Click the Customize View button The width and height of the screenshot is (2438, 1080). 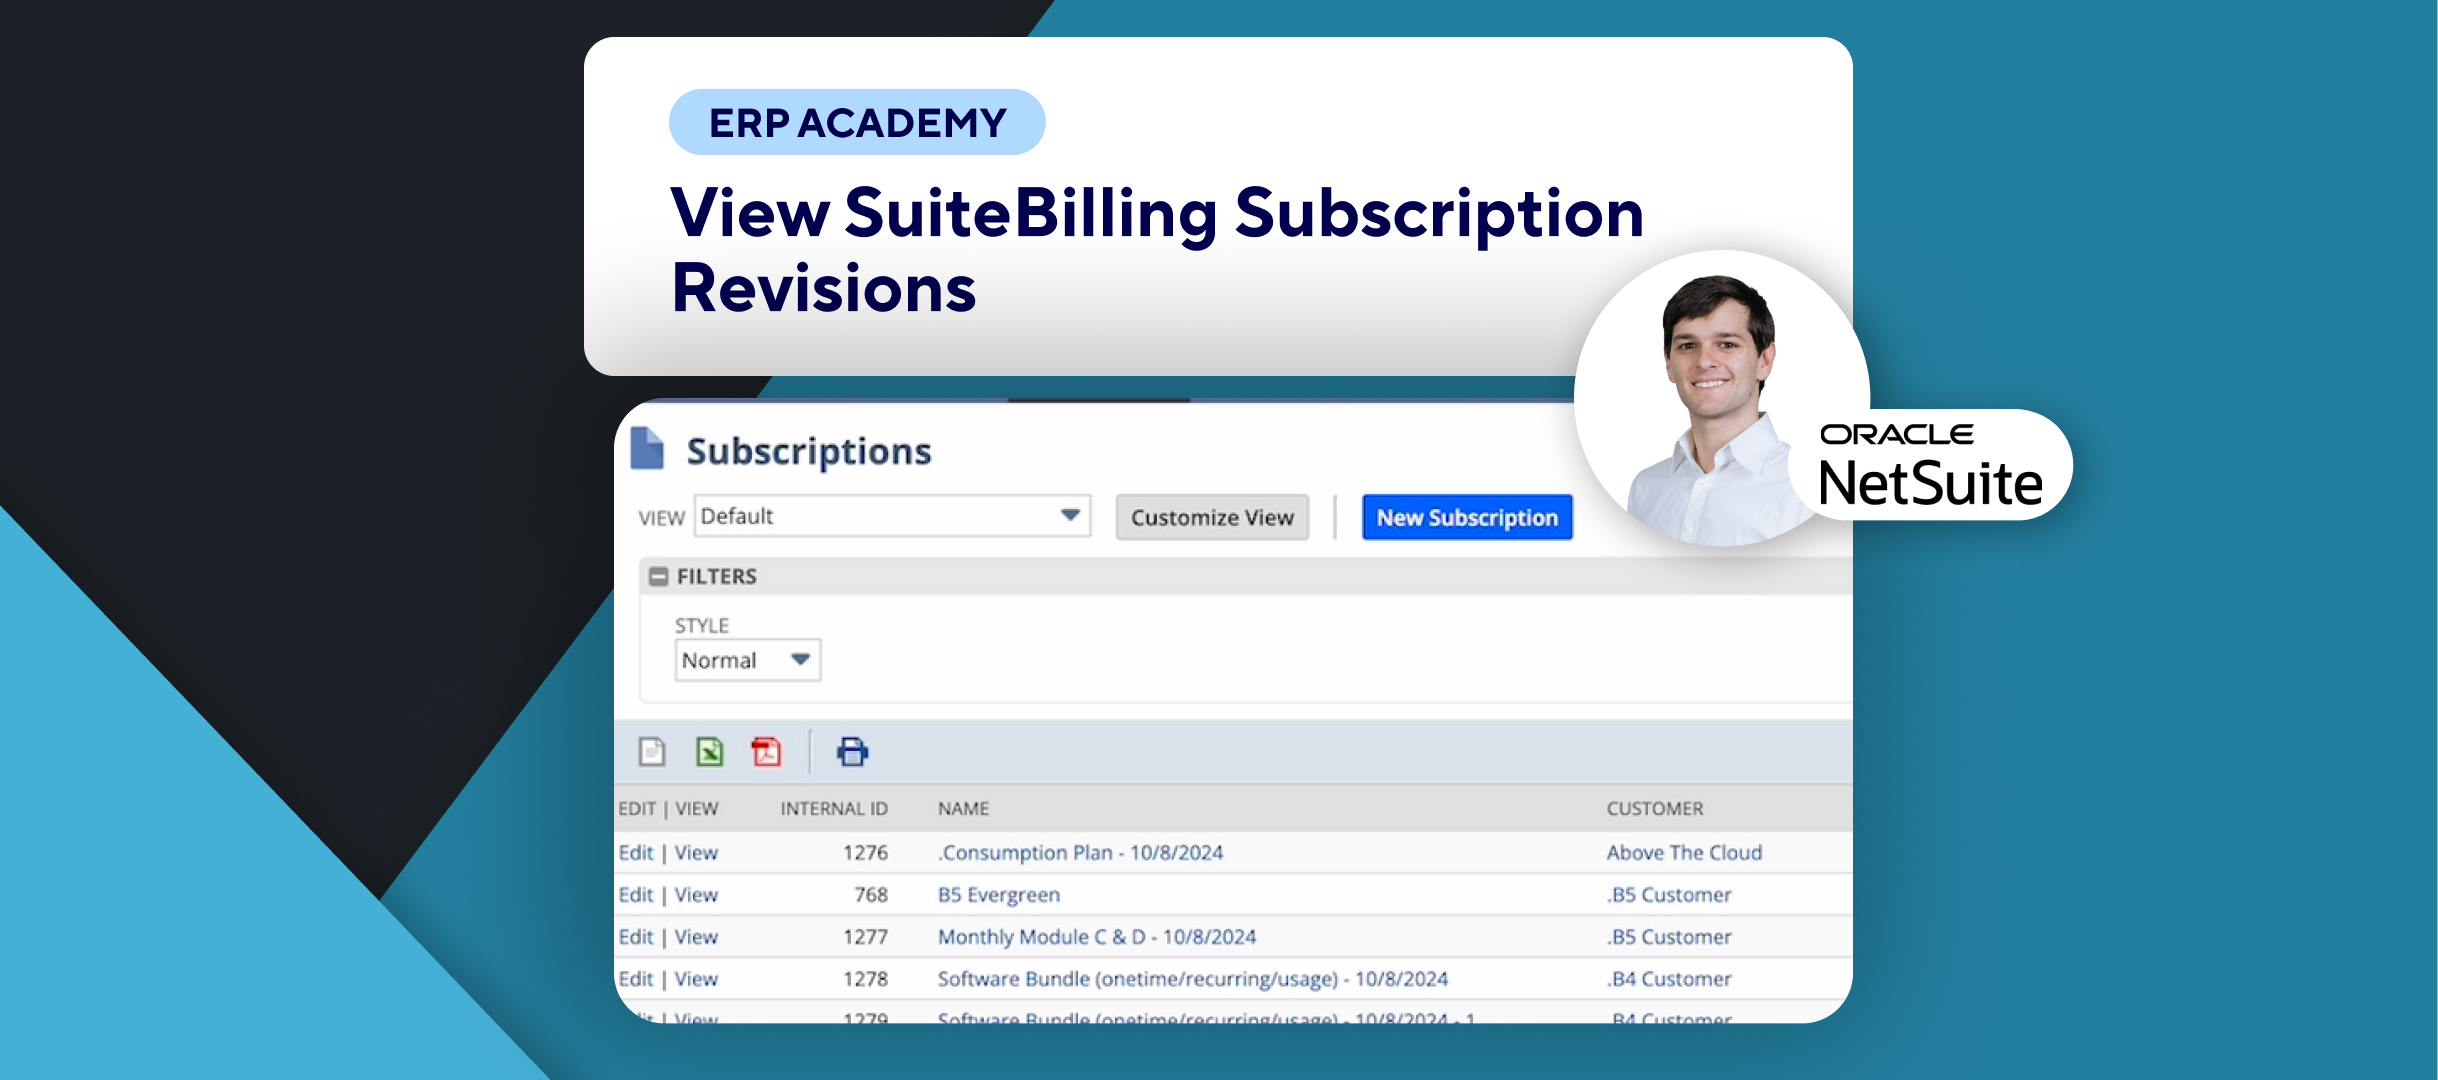1211,517
